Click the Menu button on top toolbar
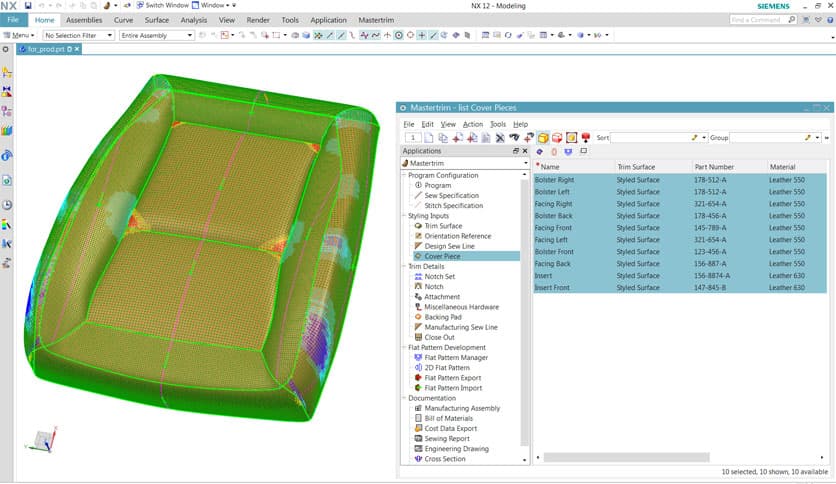The image size is (836, 484). [21, 35]
